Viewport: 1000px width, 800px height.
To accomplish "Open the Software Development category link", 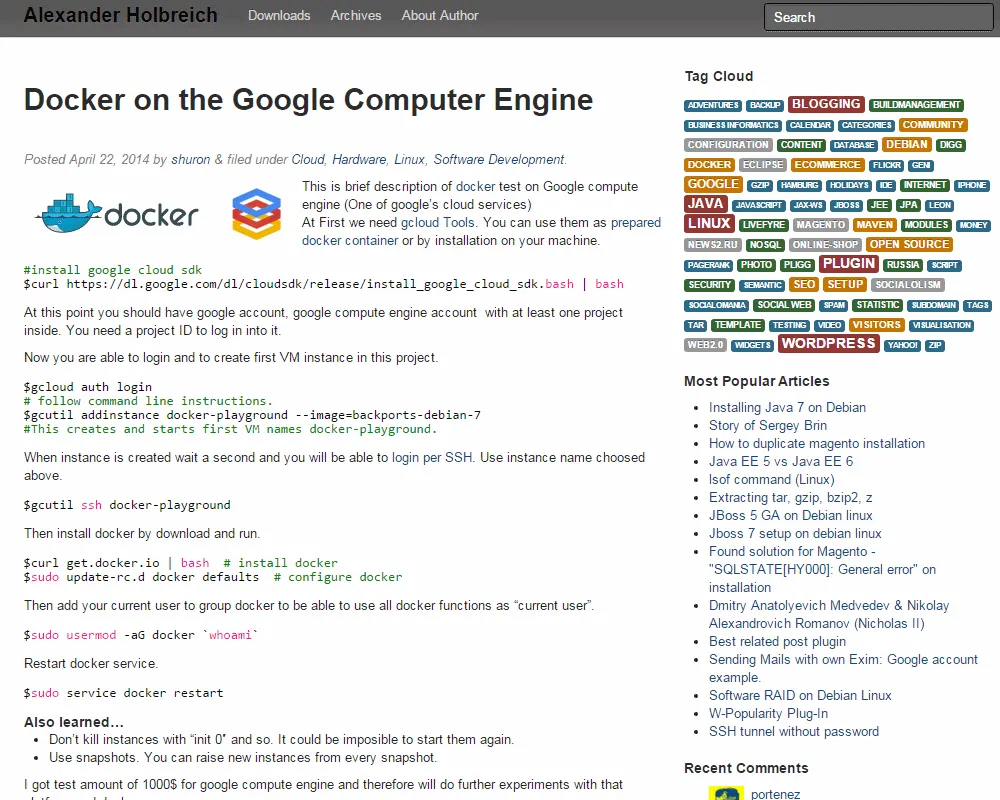I will coord(499,159).
